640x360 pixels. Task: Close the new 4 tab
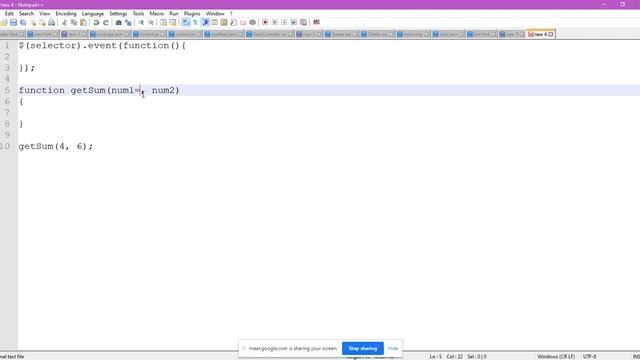[x=551, y=34]
